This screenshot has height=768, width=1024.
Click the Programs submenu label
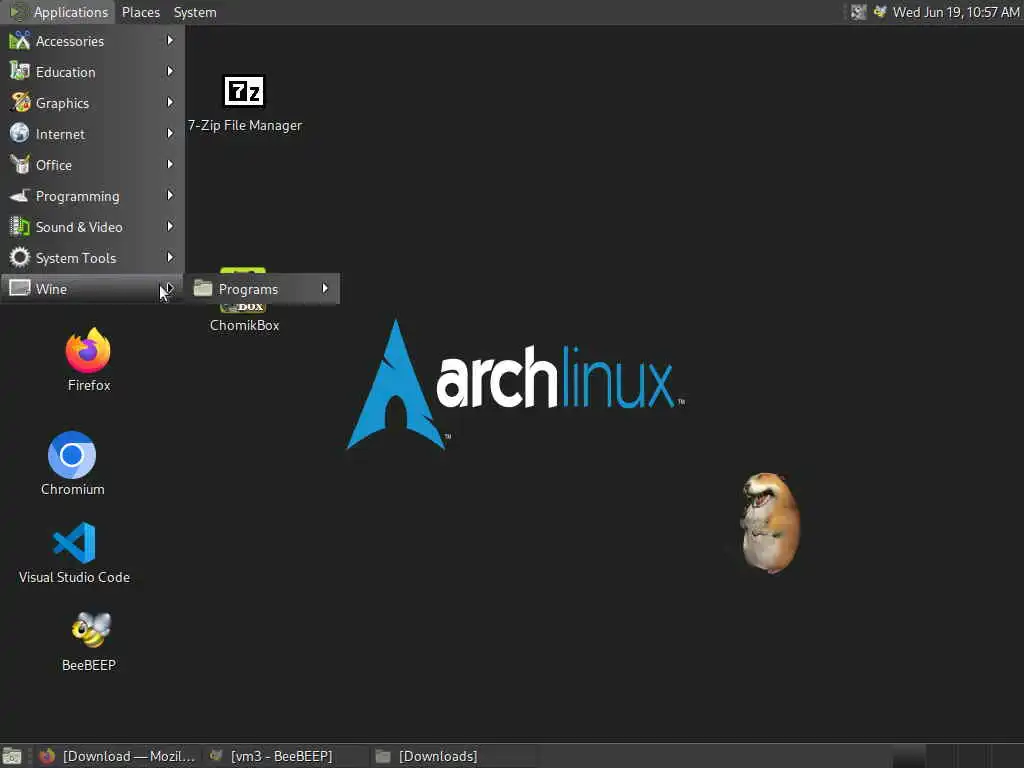tap(248, 289)
